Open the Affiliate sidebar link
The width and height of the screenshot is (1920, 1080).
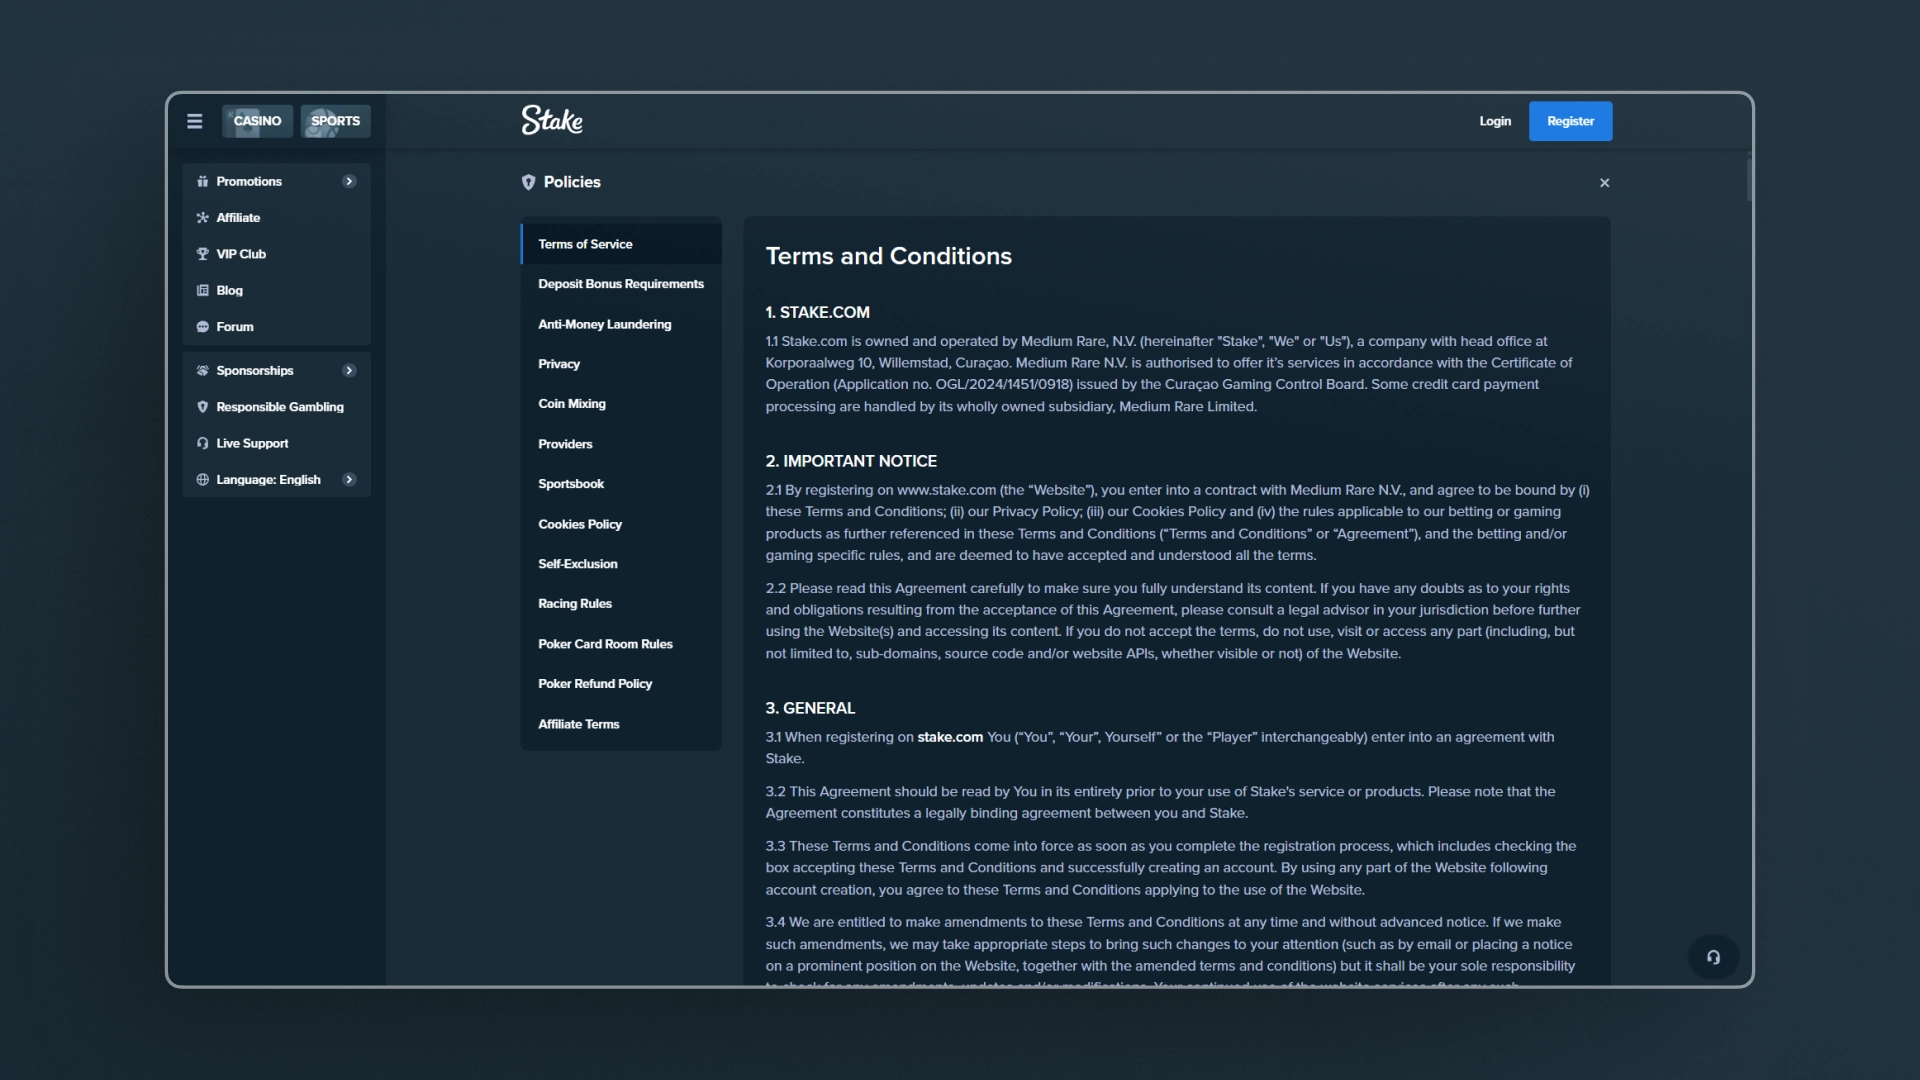pyautogui.click(x=276, y=218)
